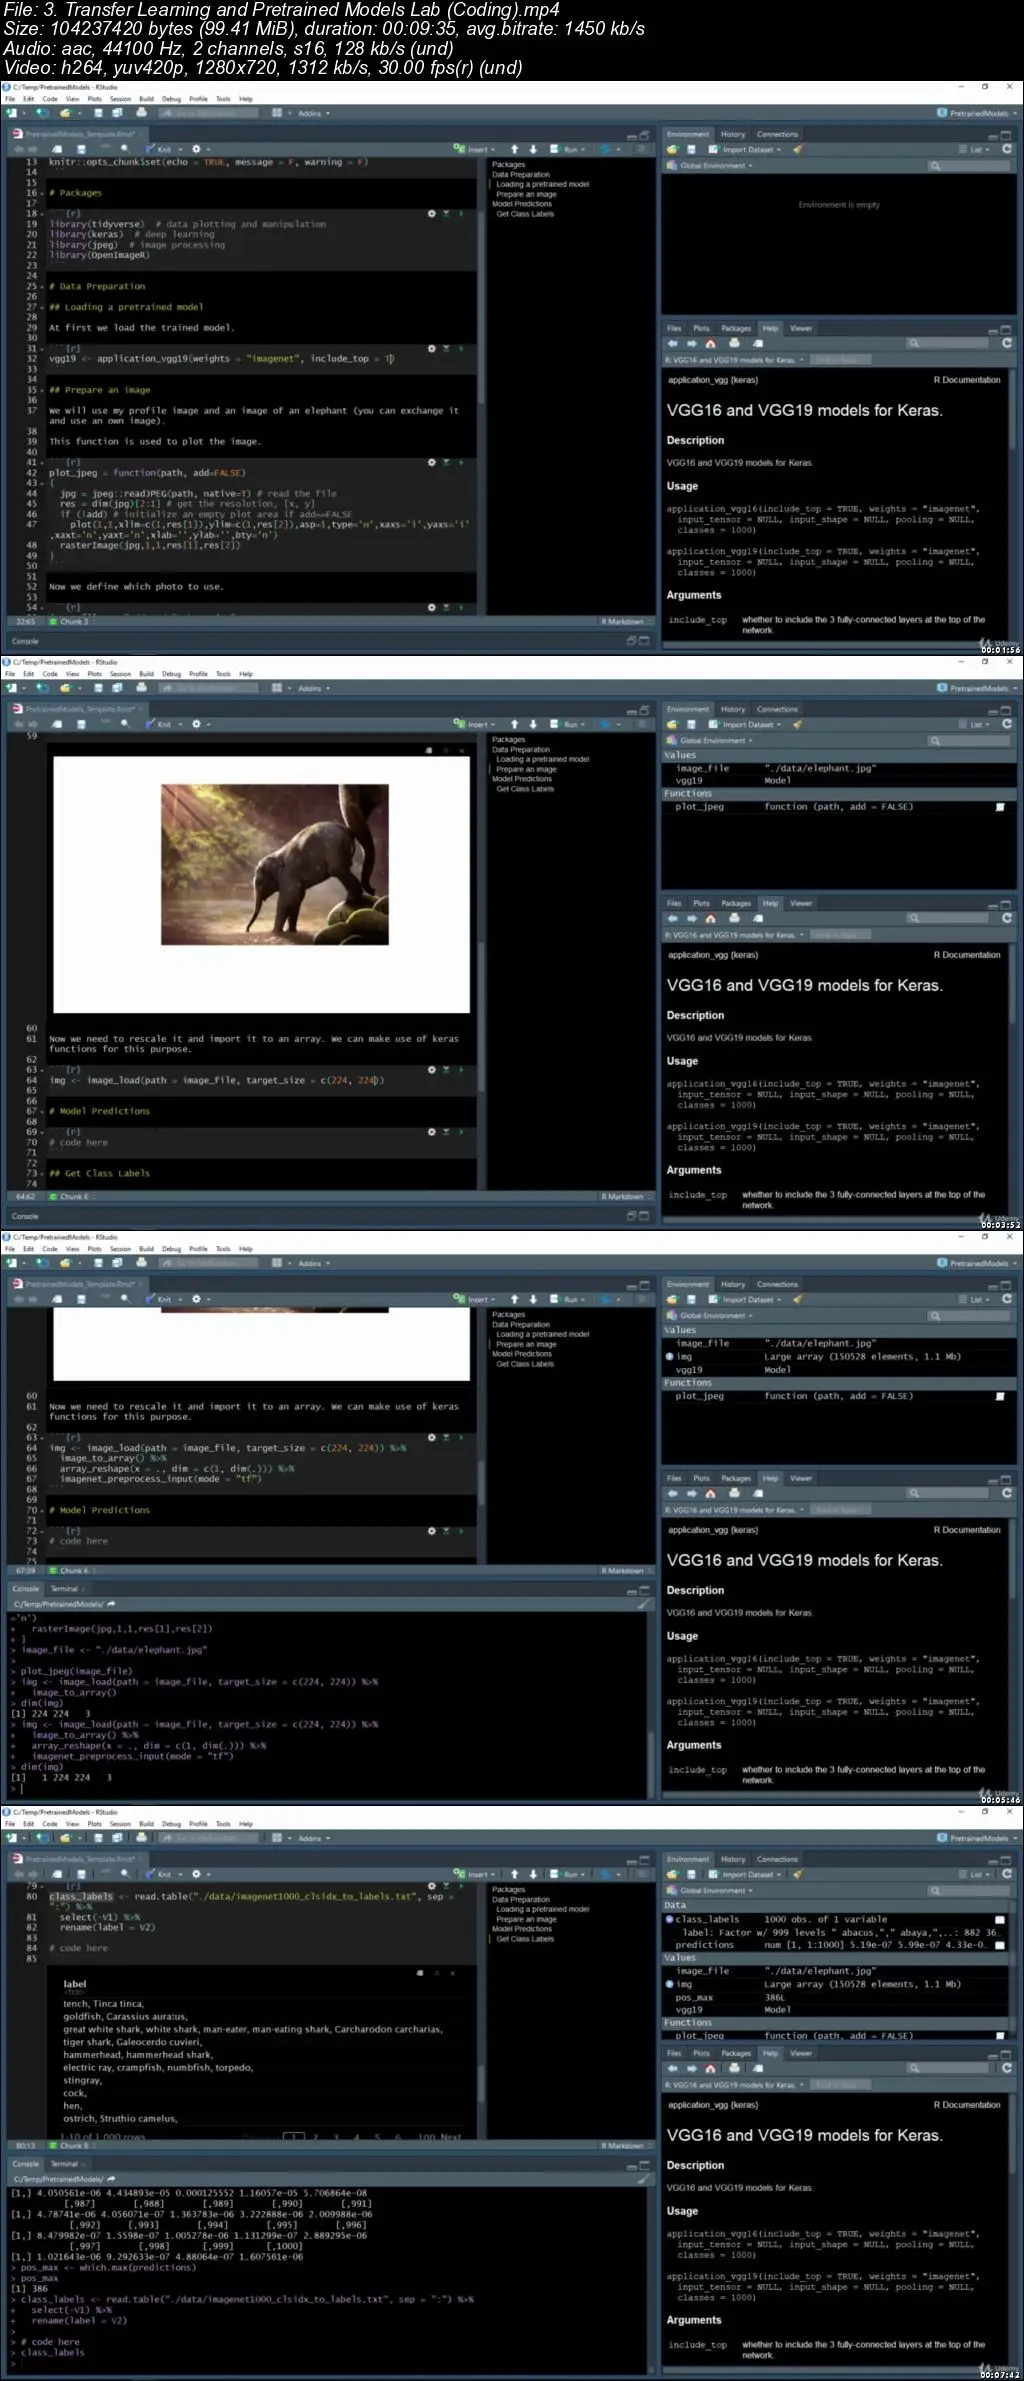
Task: Clear chunk output above elephant plot, 00:03:52 frame
Action: pyautogui.click(x=461, y=749)
